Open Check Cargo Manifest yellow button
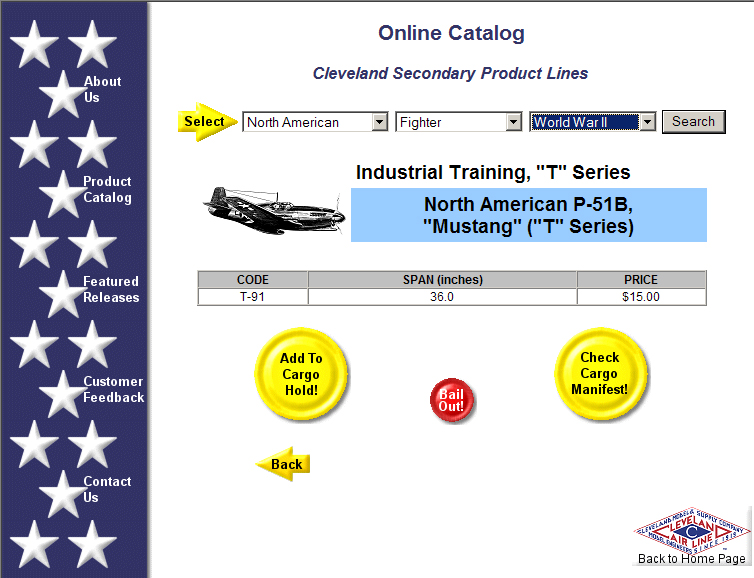Screen dimensions: 754x578 [600, 373]
